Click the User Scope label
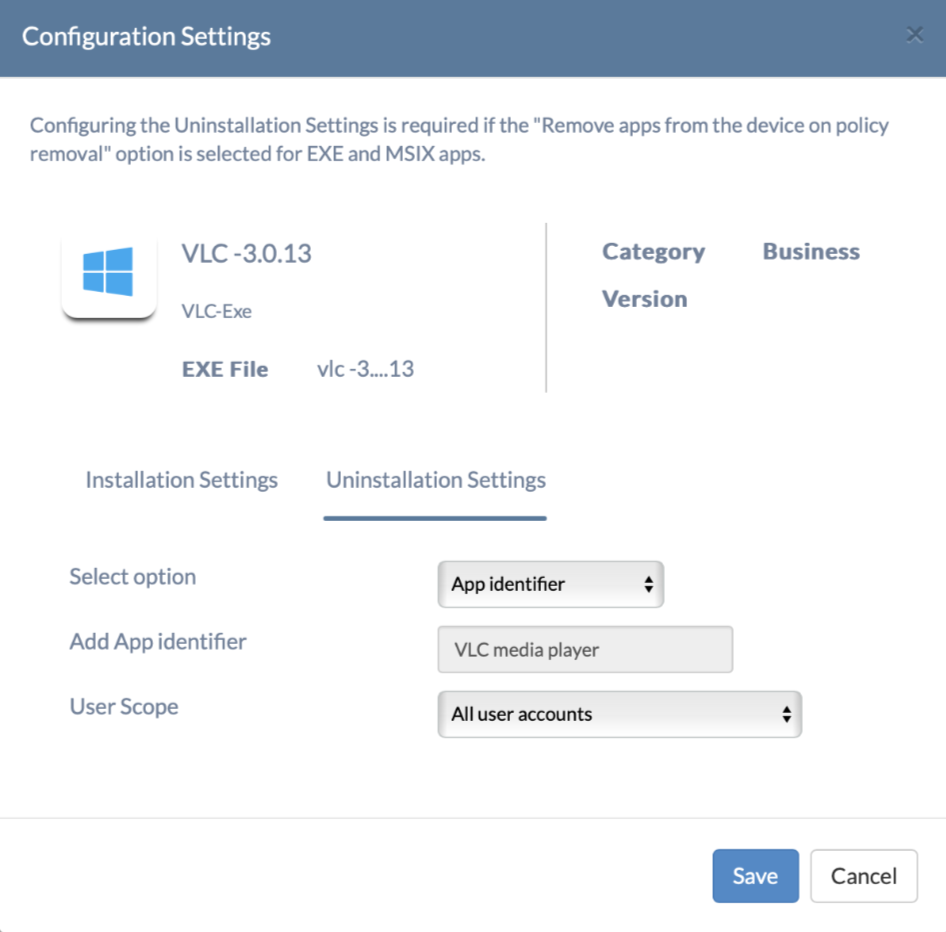 point(124,707)
